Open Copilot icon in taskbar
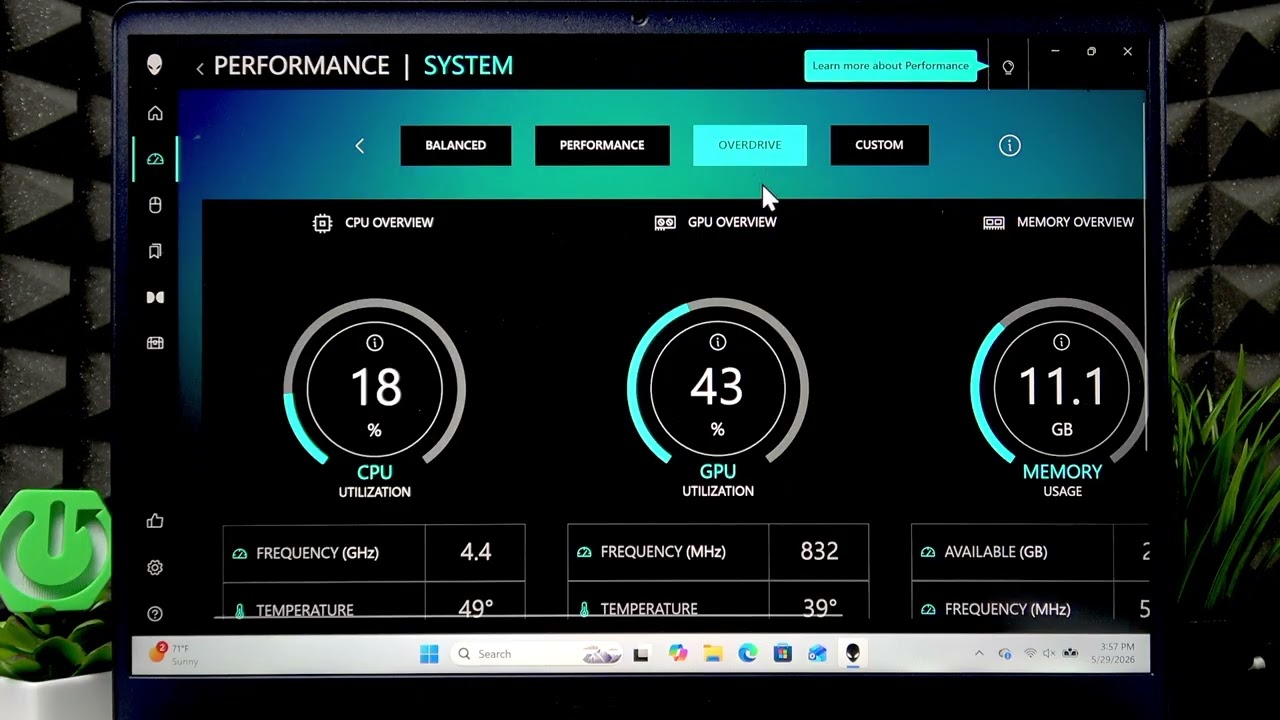This screenshot has height=720, width=1280. 678,654
